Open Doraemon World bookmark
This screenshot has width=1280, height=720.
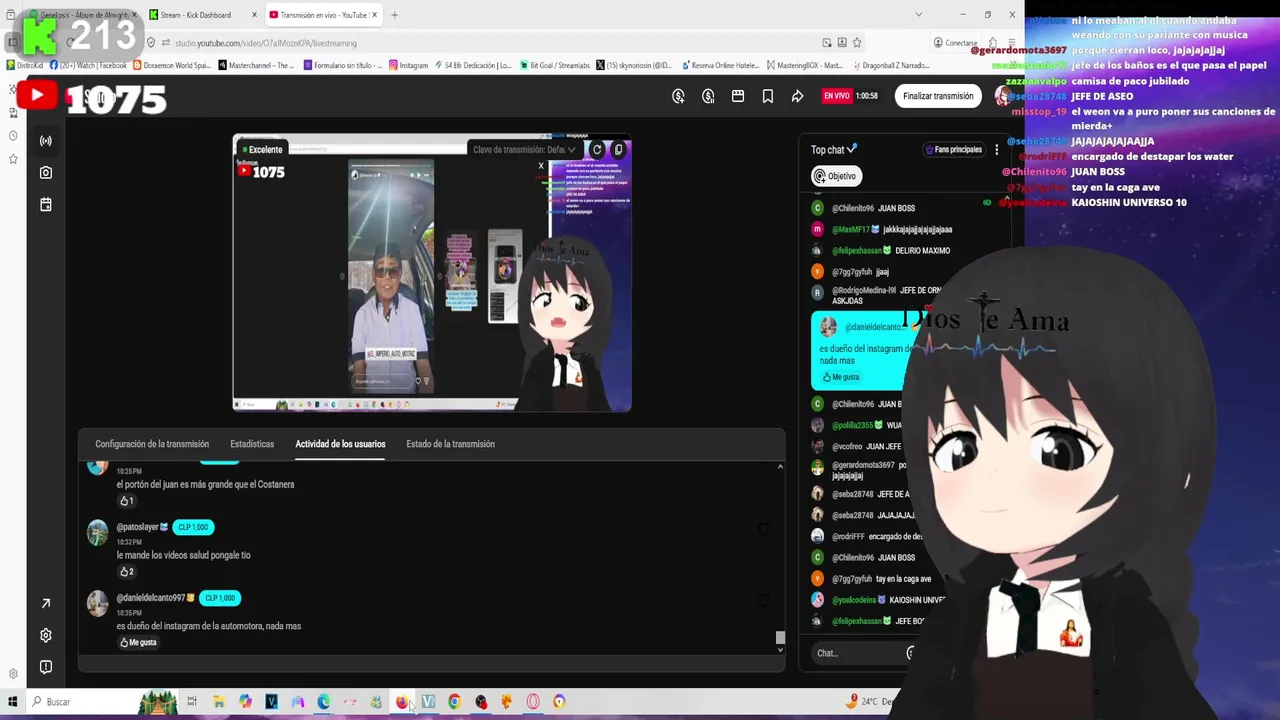pyautogui.click(x=170, y=66)
